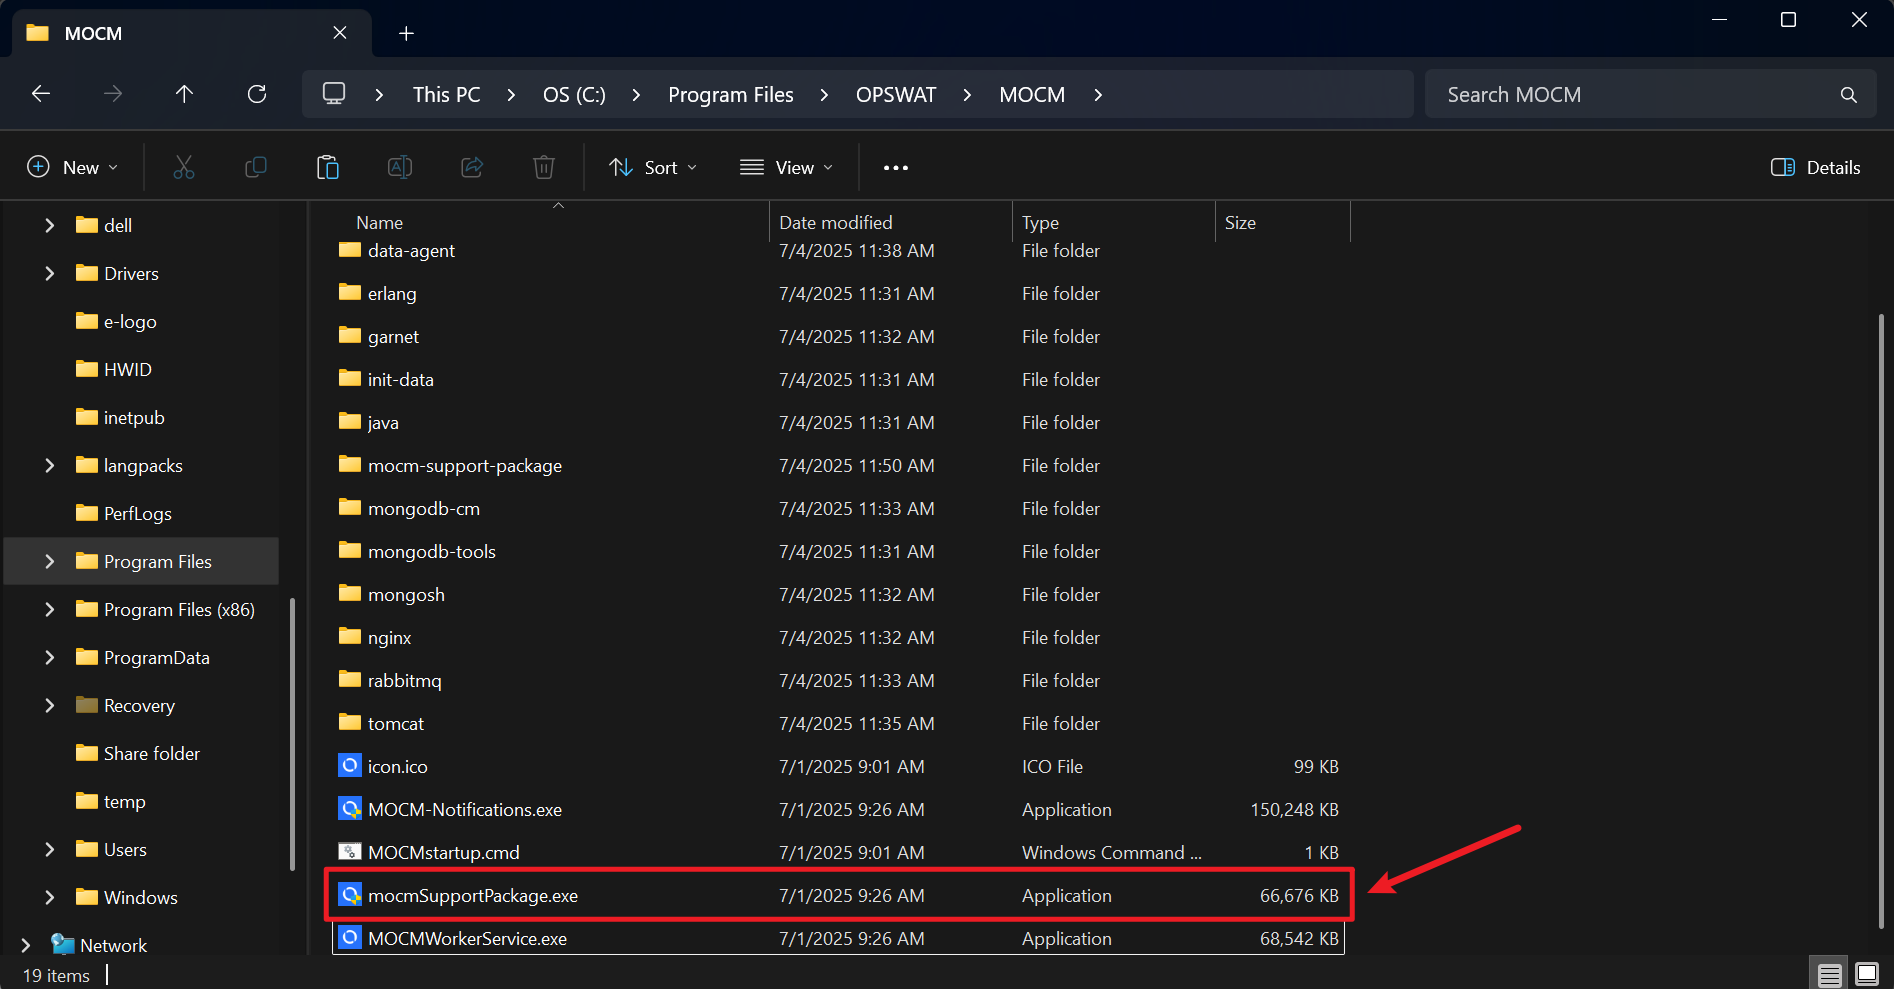Open the See more ellipsis menu
This screenshot has height=989, width=1894.
[x=896, y=167]
